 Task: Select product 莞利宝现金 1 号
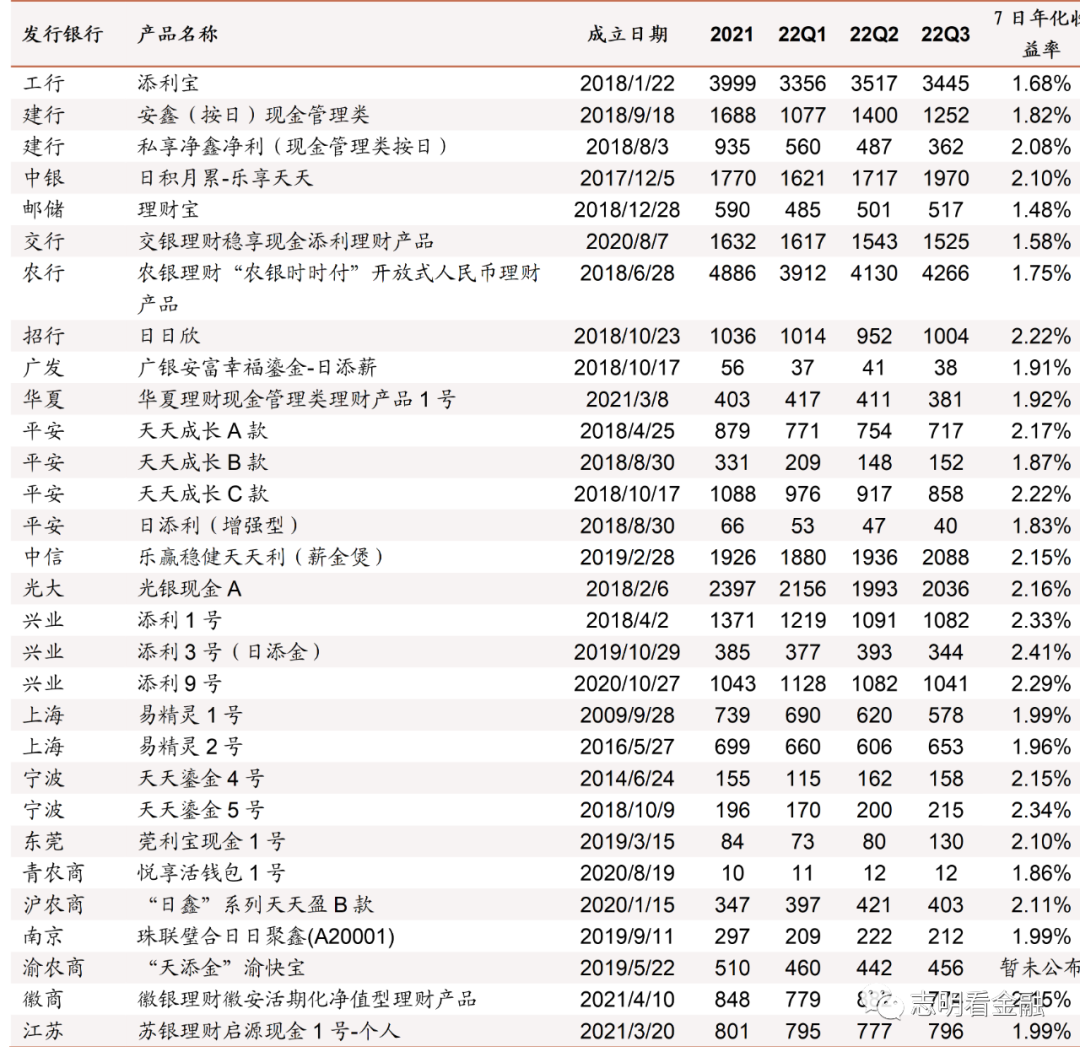[211, 841]
